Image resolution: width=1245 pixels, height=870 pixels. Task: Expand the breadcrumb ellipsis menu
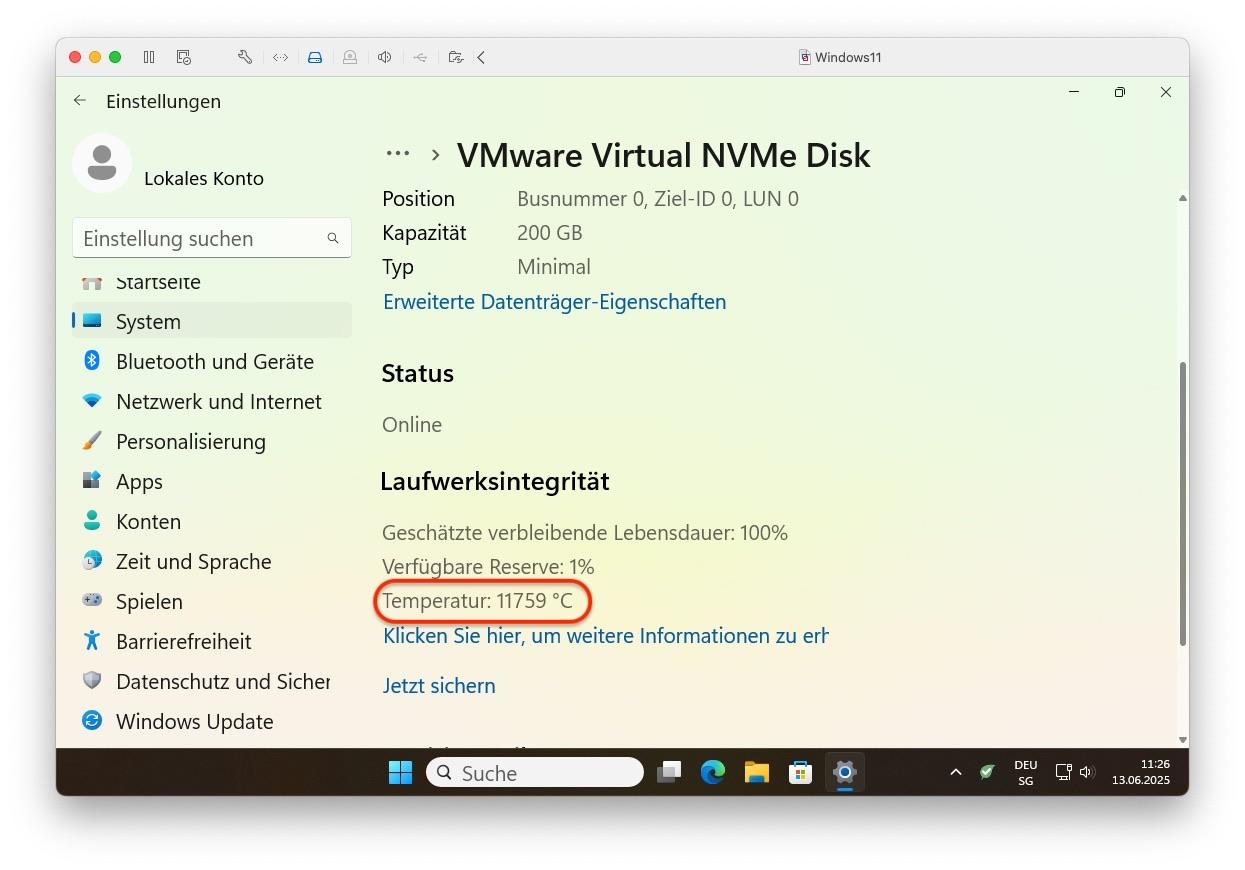pos(398,154)
